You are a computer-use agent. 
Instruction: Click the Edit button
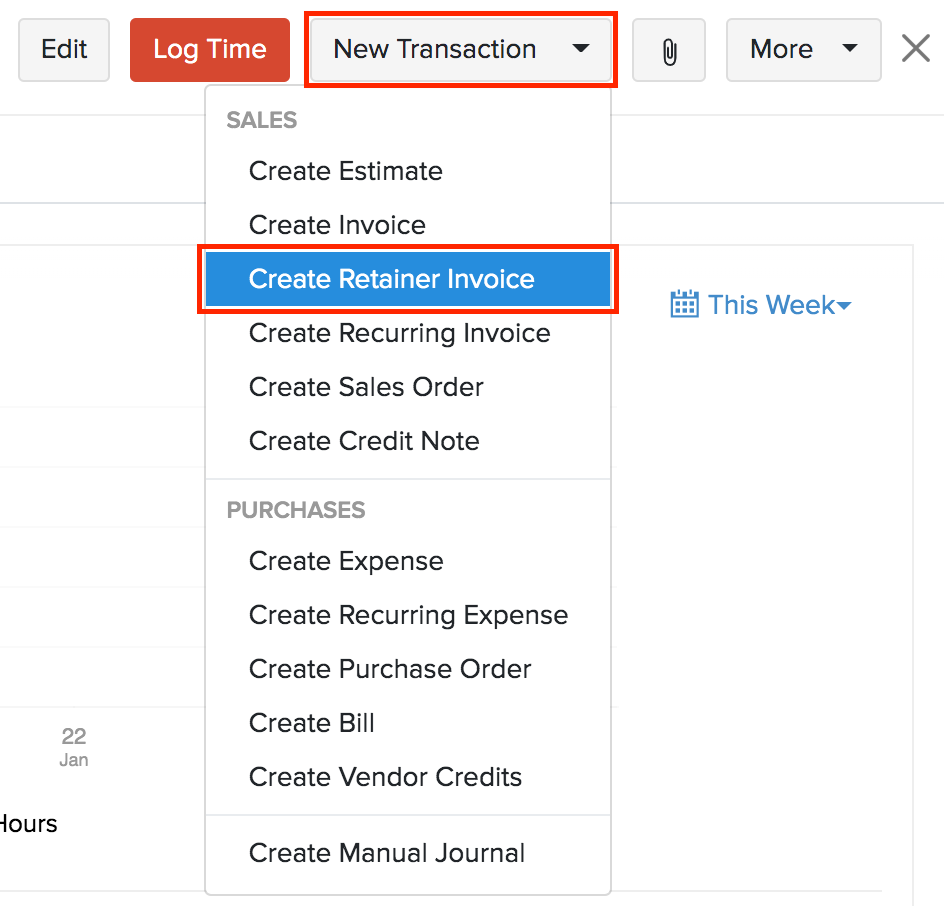(x=63, y=49)
